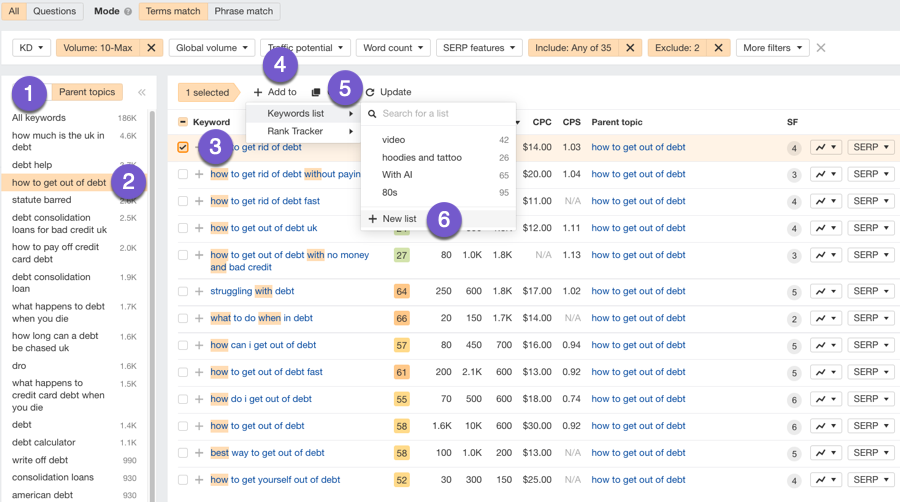Screen dimensions: 900x502
Task: Remove the Exclude: 2 filter
Action: [719, 48]
